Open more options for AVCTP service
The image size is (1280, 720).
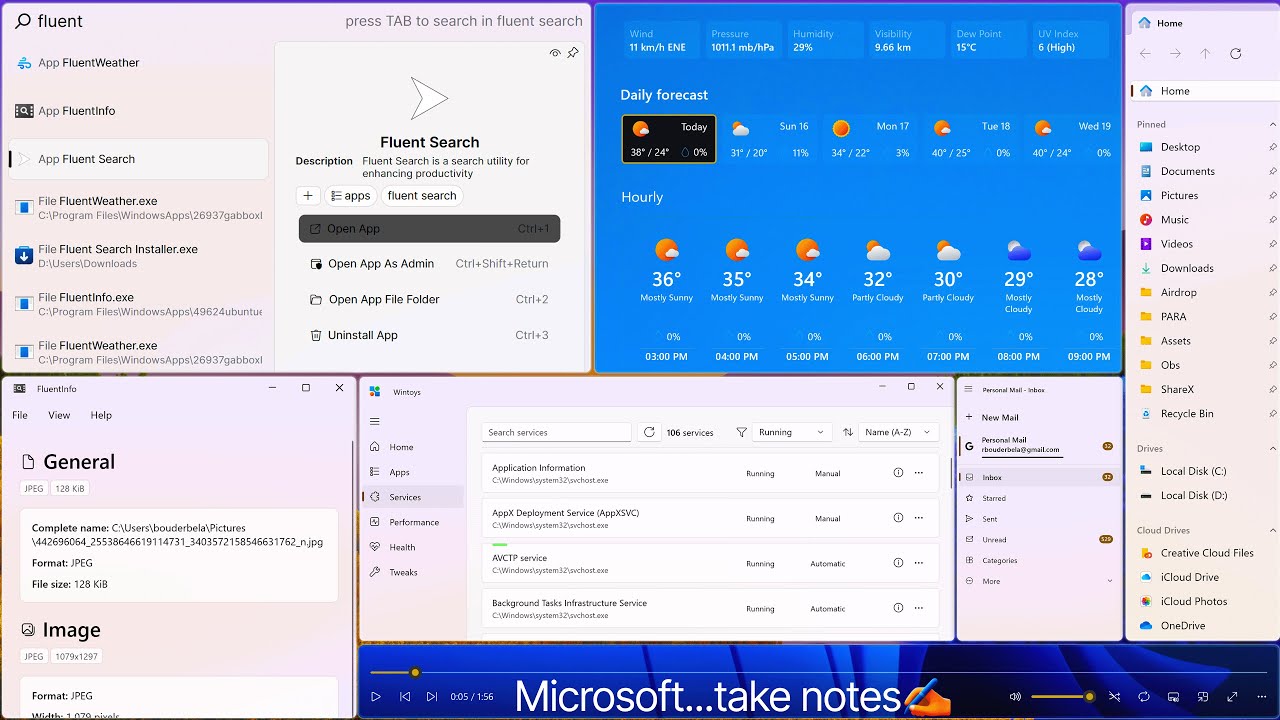[x=919, y=563]
